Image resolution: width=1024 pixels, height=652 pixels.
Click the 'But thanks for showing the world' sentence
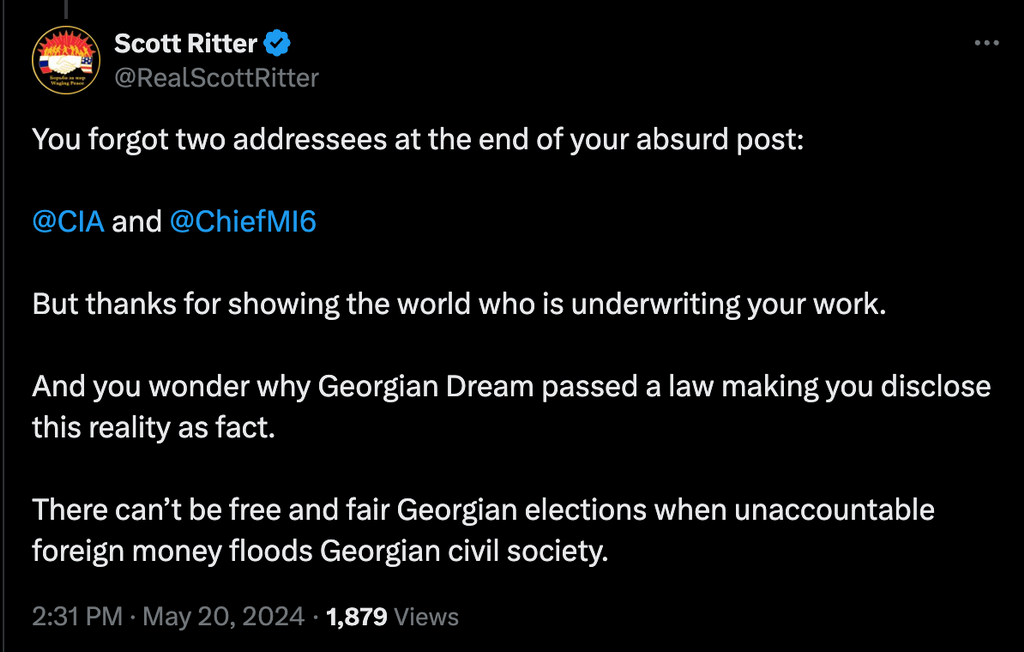click(x=459, y=304)
